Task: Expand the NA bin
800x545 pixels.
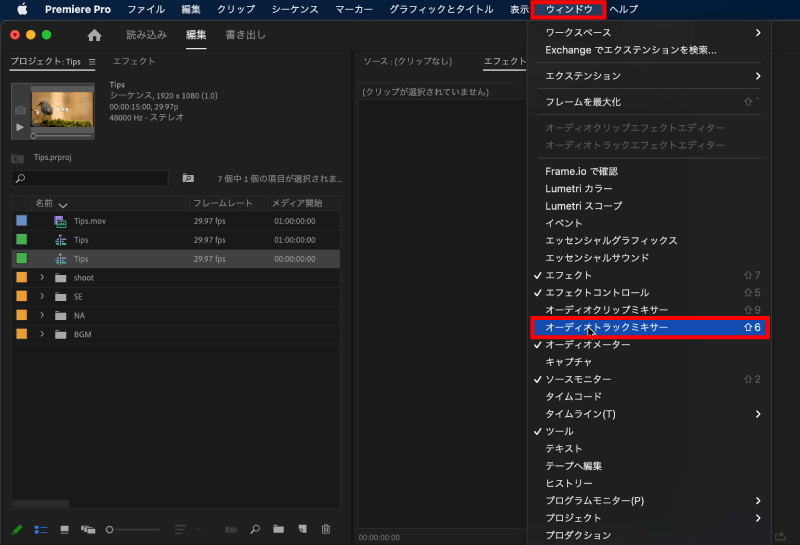Action: click(42, 315)
